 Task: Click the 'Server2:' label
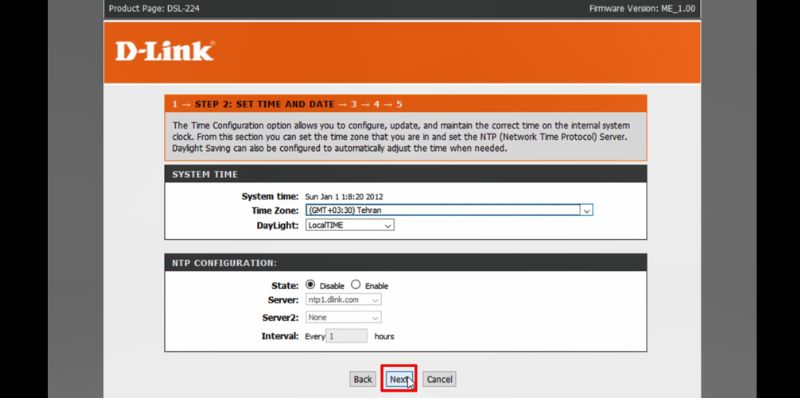coord(280,317)
